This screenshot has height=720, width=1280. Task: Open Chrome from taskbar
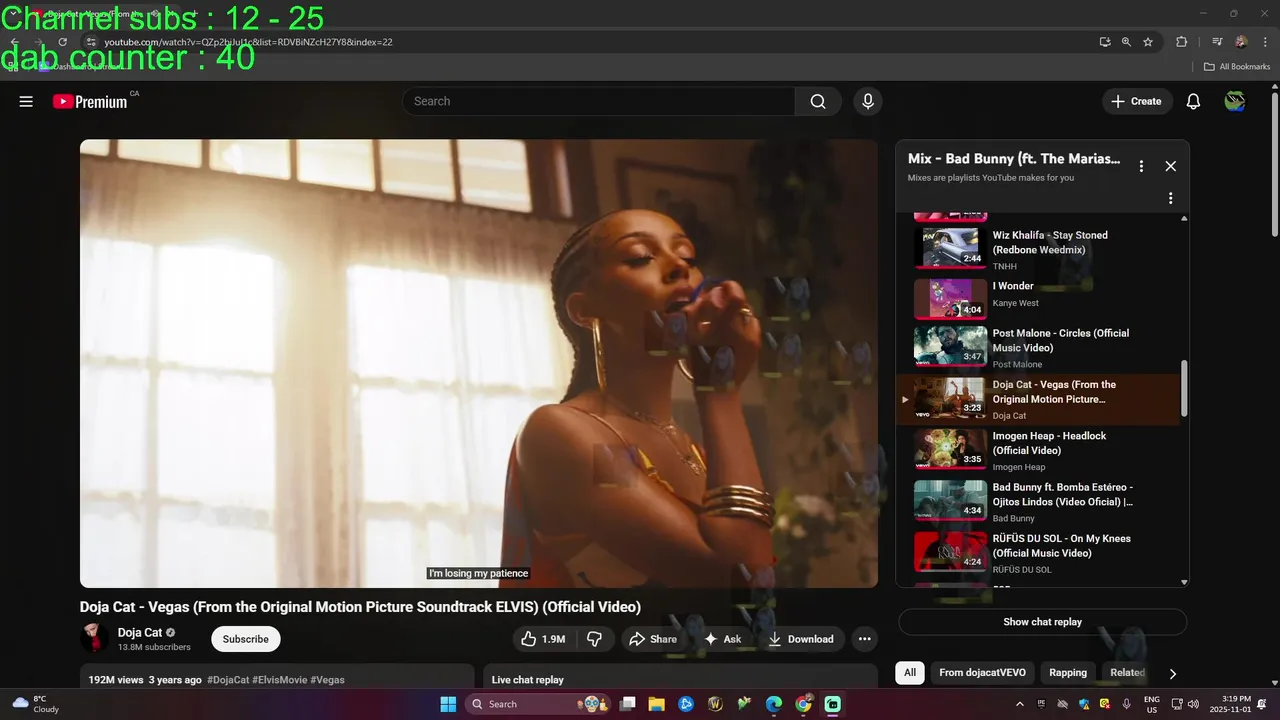803,704
